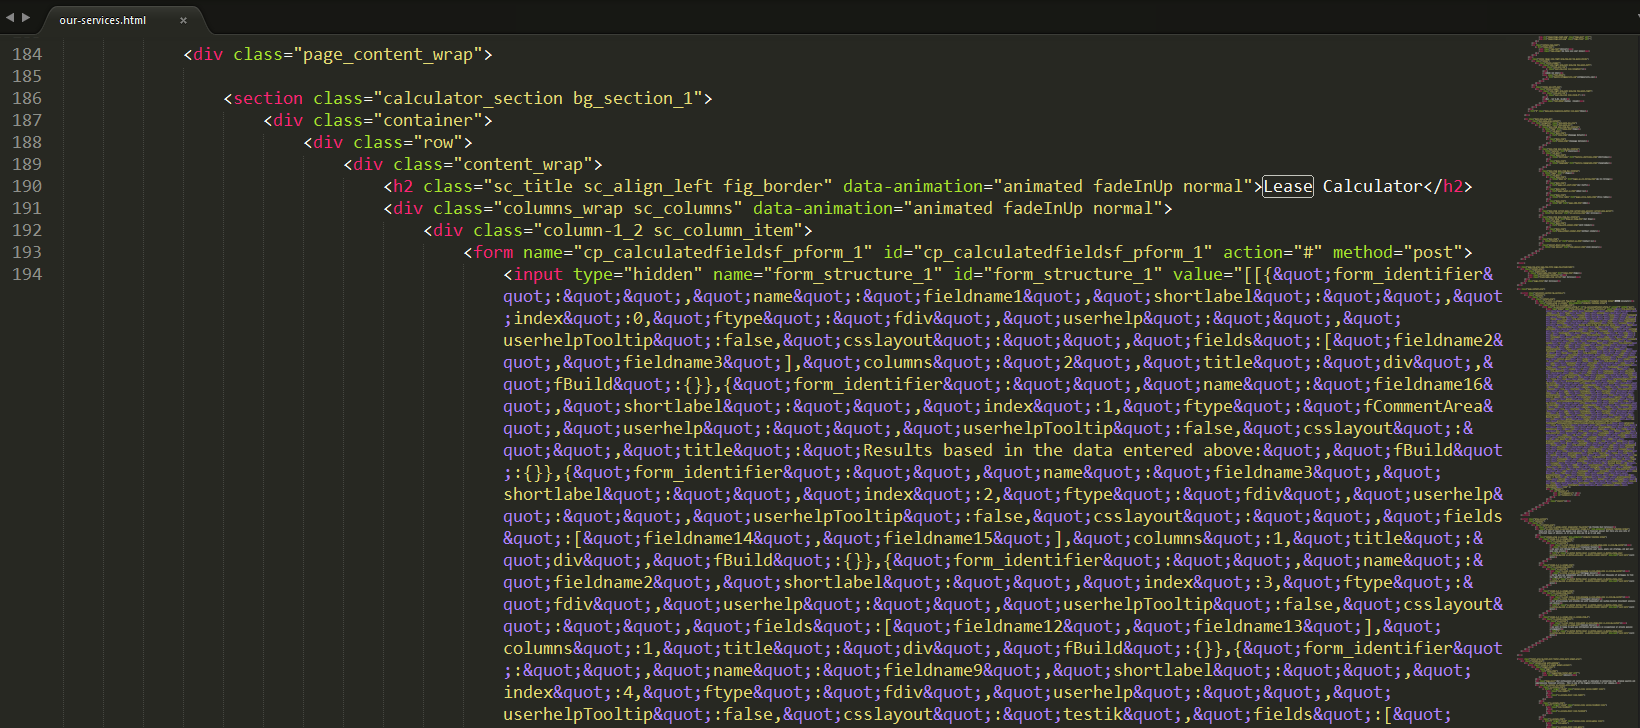The image size is (1640, 728).
Task: Click line number 193 in gutter
Action: click(27, 252)
